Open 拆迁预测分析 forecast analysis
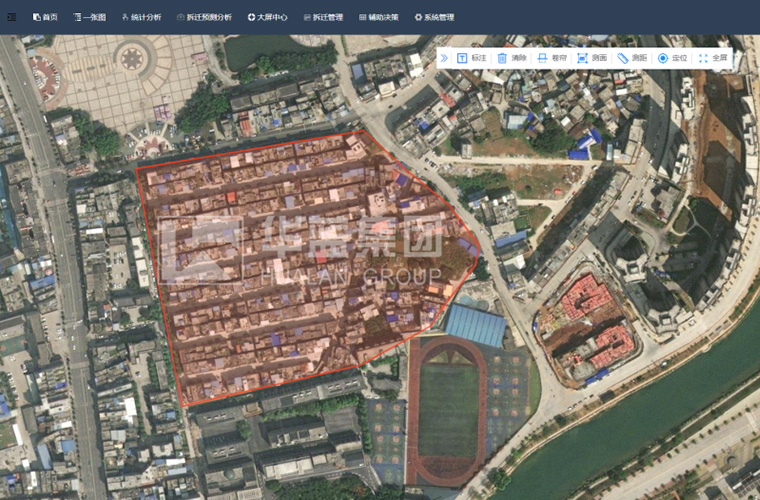This screenshot has height=500, width=760. (x=204, y=17)
